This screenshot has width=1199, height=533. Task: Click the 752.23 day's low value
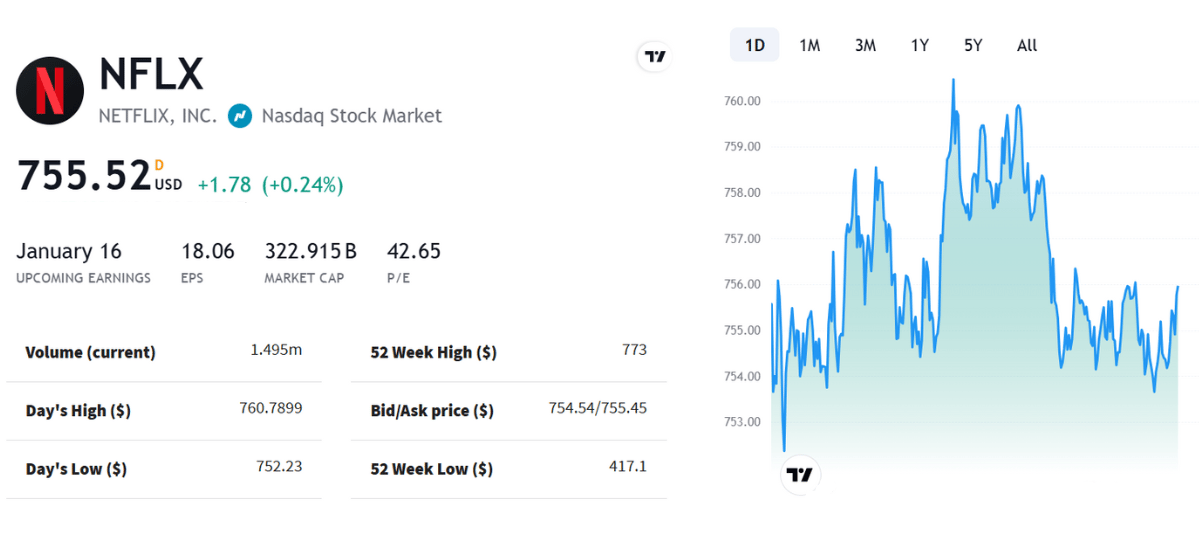click(x=279, y=466)
